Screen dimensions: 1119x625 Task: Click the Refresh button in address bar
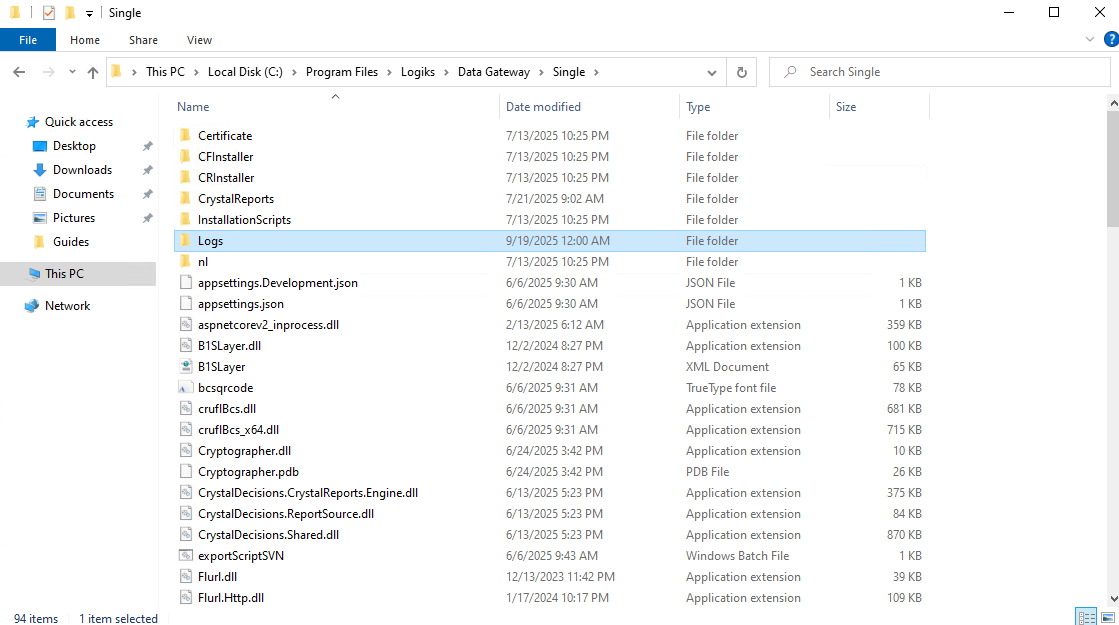point(741,72)
